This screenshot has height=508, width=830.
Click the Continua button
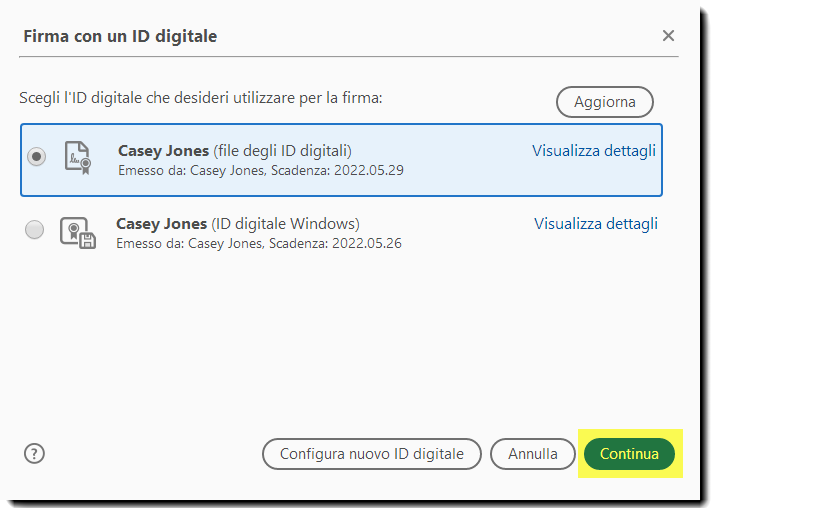point(629,454)
